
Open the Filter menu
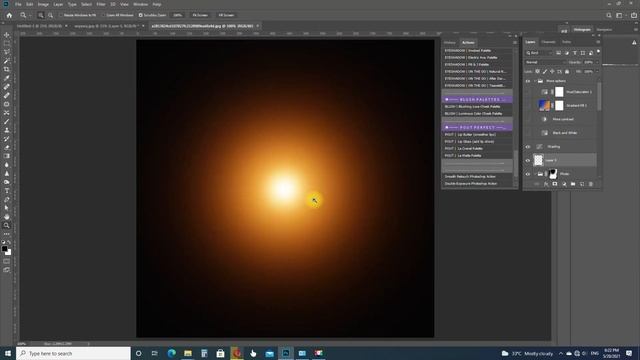tap(101, 4)
